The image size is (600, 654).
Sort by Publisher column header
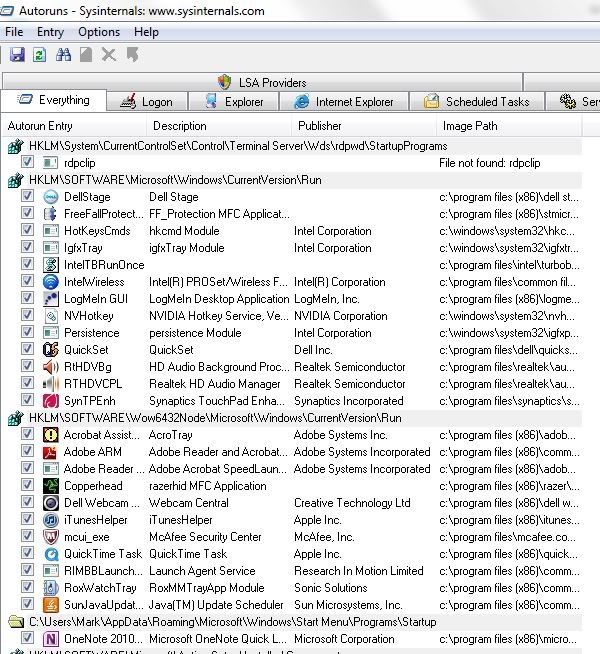point(364,126)
